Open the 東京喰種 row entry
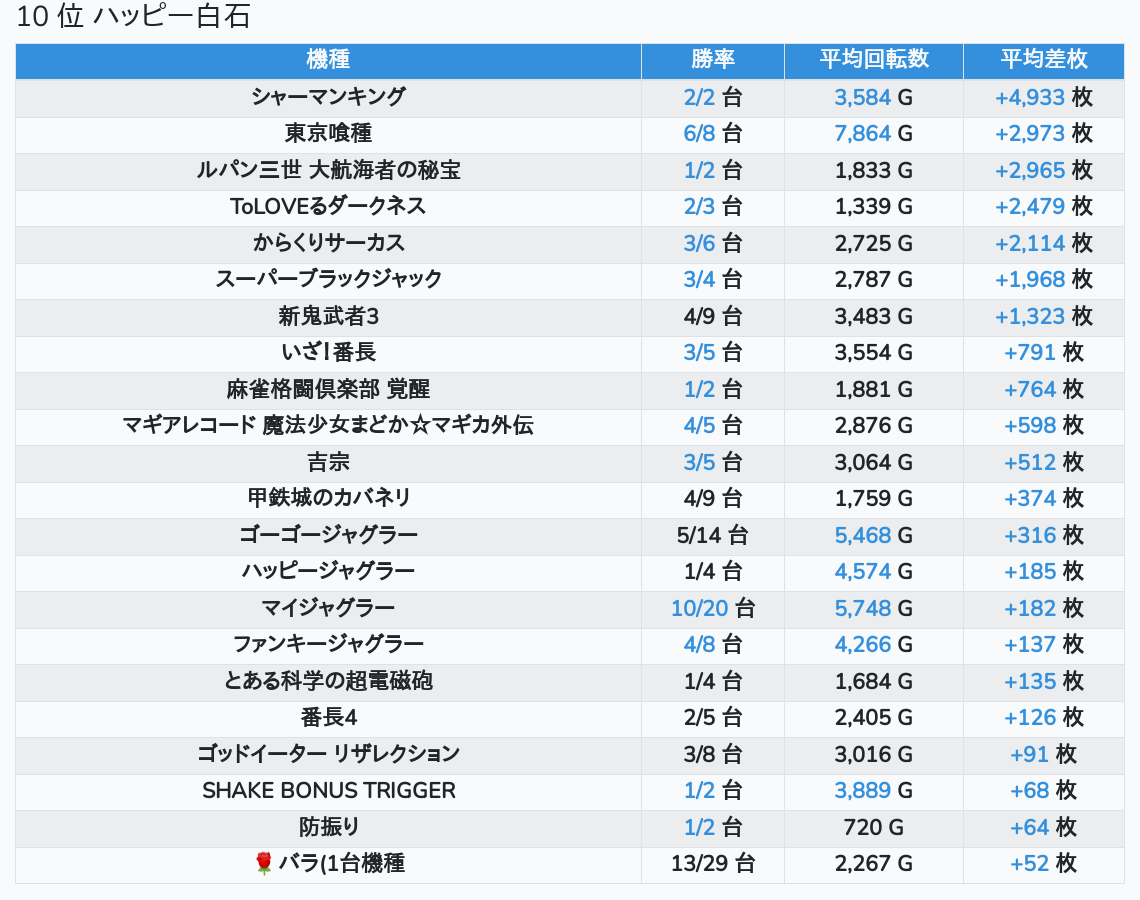The width and height of the screenshot is (1140, 900). point(328,133)
